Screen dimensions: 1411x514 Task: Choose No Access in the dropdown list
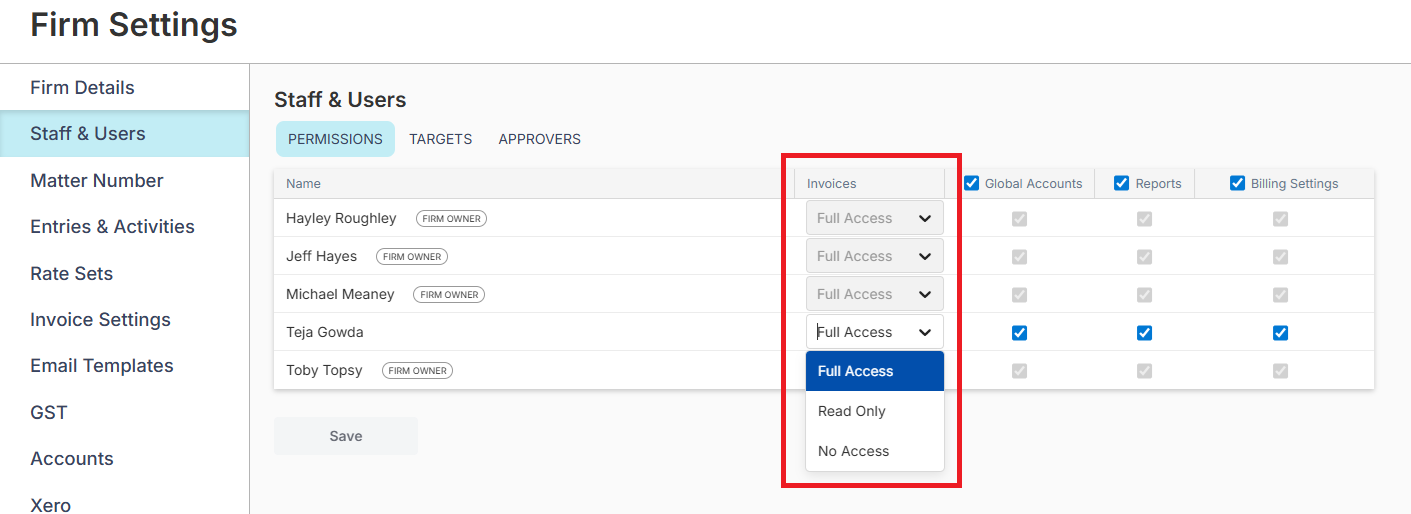pos(853,451)
